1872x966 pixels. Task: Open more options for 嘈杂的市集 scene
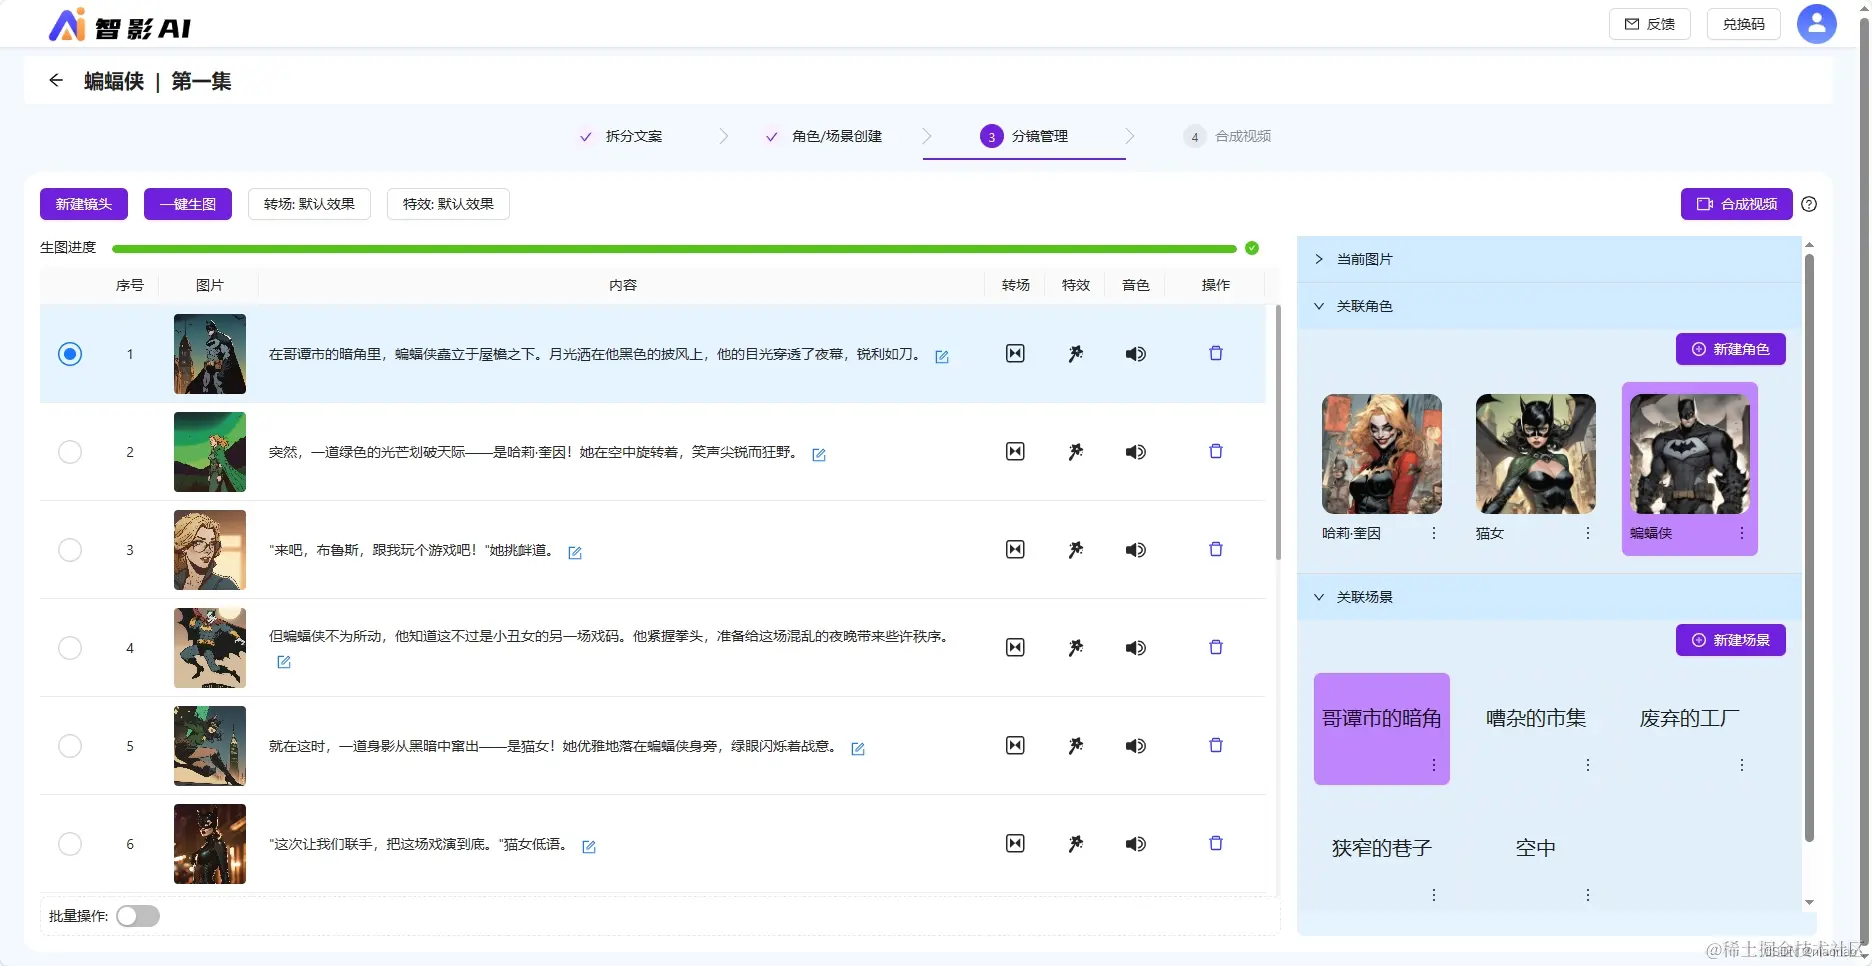pos(1588,765)
